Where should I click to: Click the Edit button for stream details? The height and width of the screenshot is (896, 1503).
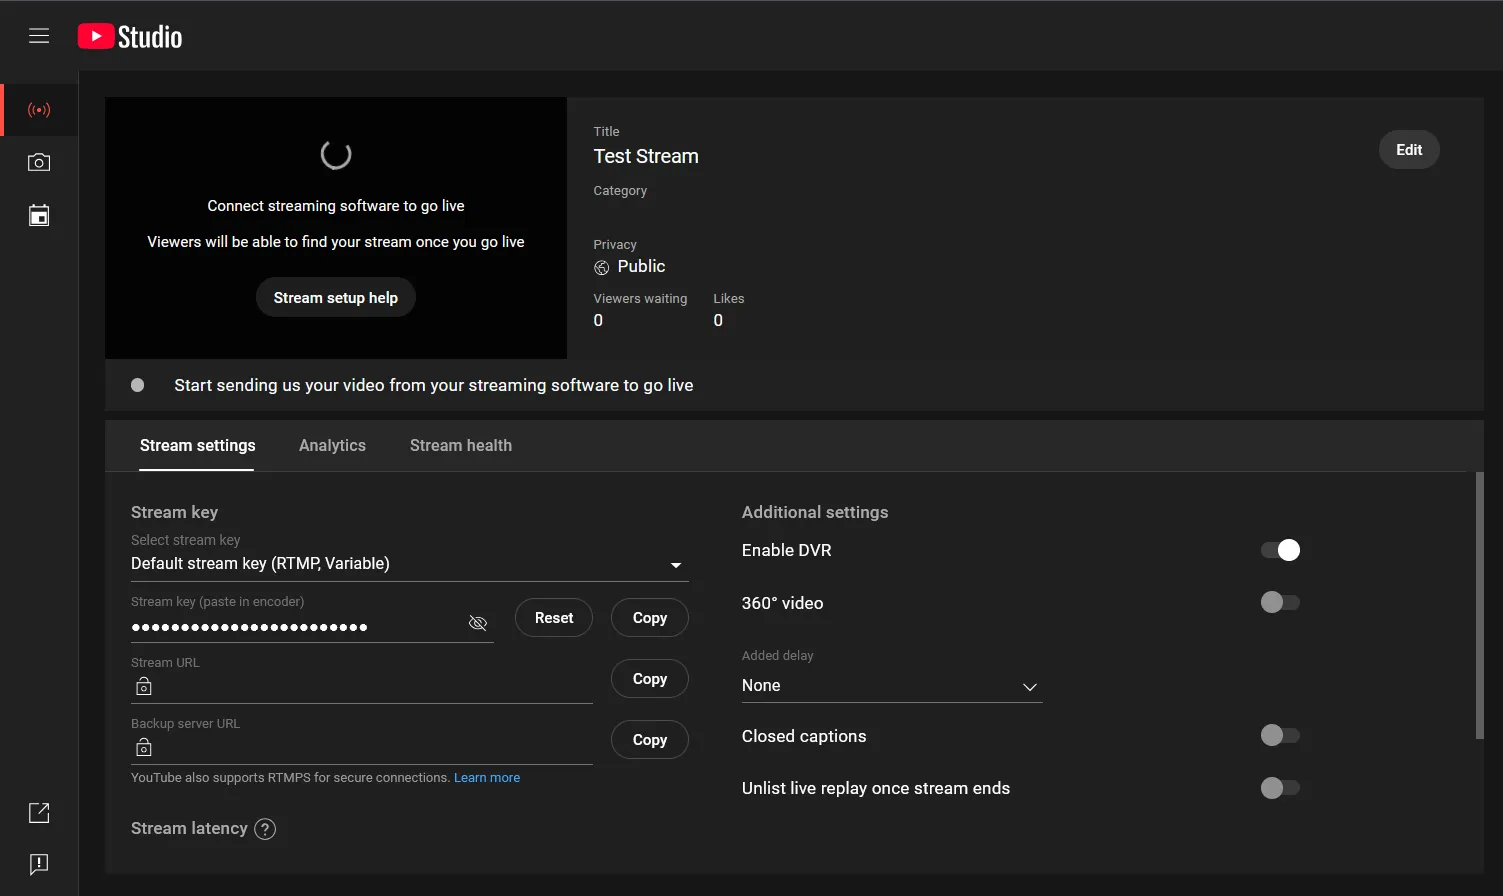[x=1409, y=150]
